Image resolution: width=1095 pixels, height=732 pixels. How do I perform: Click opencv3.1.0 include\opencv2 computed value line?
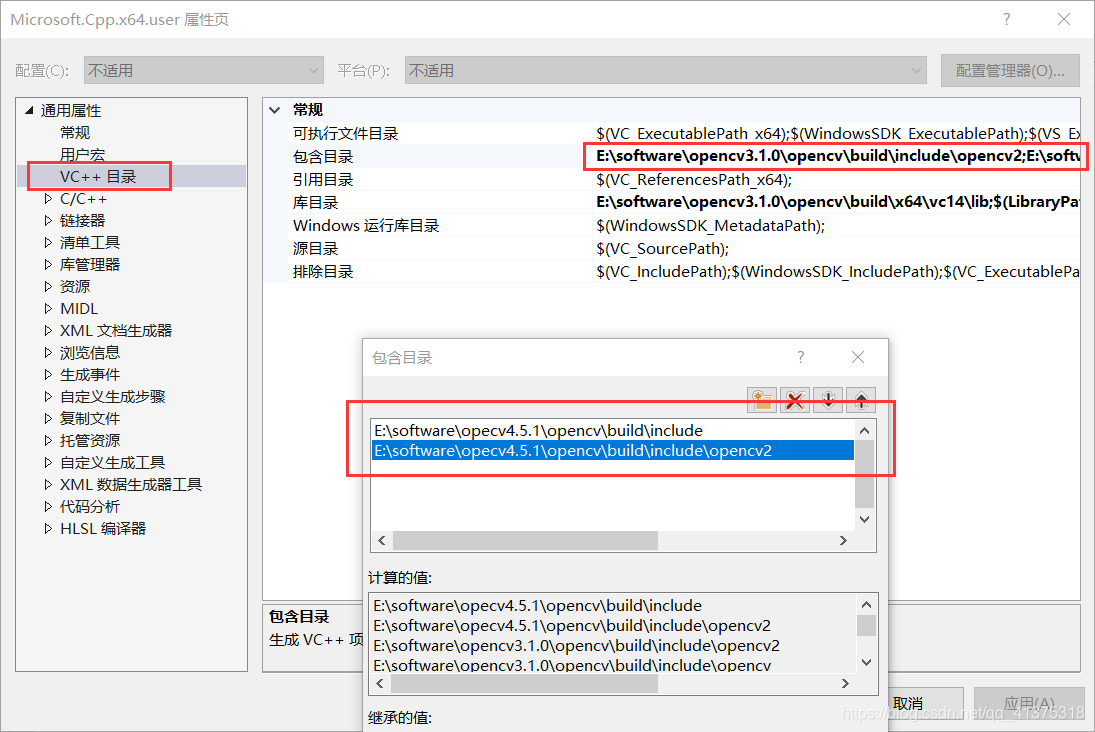pyautogui.click(x=576, y=645)
